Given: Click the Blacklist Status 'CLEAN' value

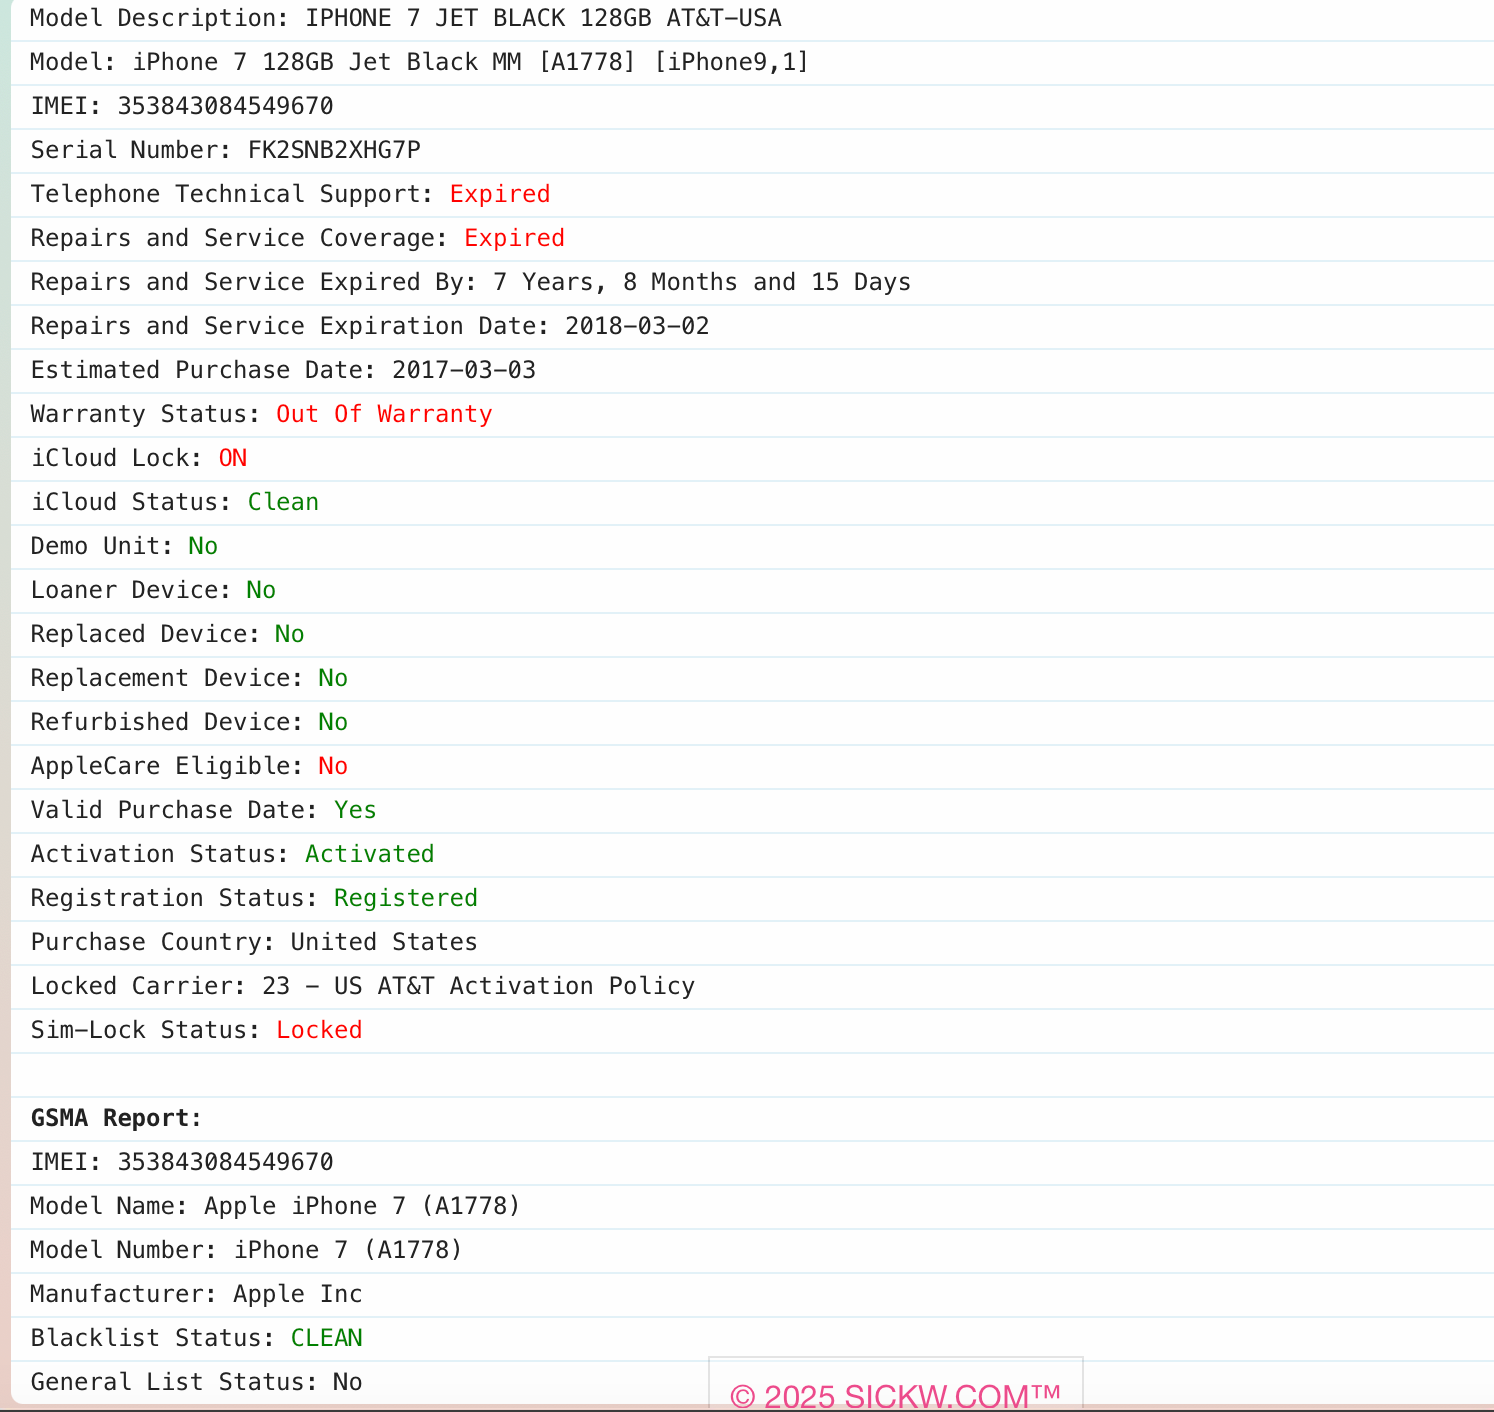Looking at the screenshot, I should [327, 1338].
